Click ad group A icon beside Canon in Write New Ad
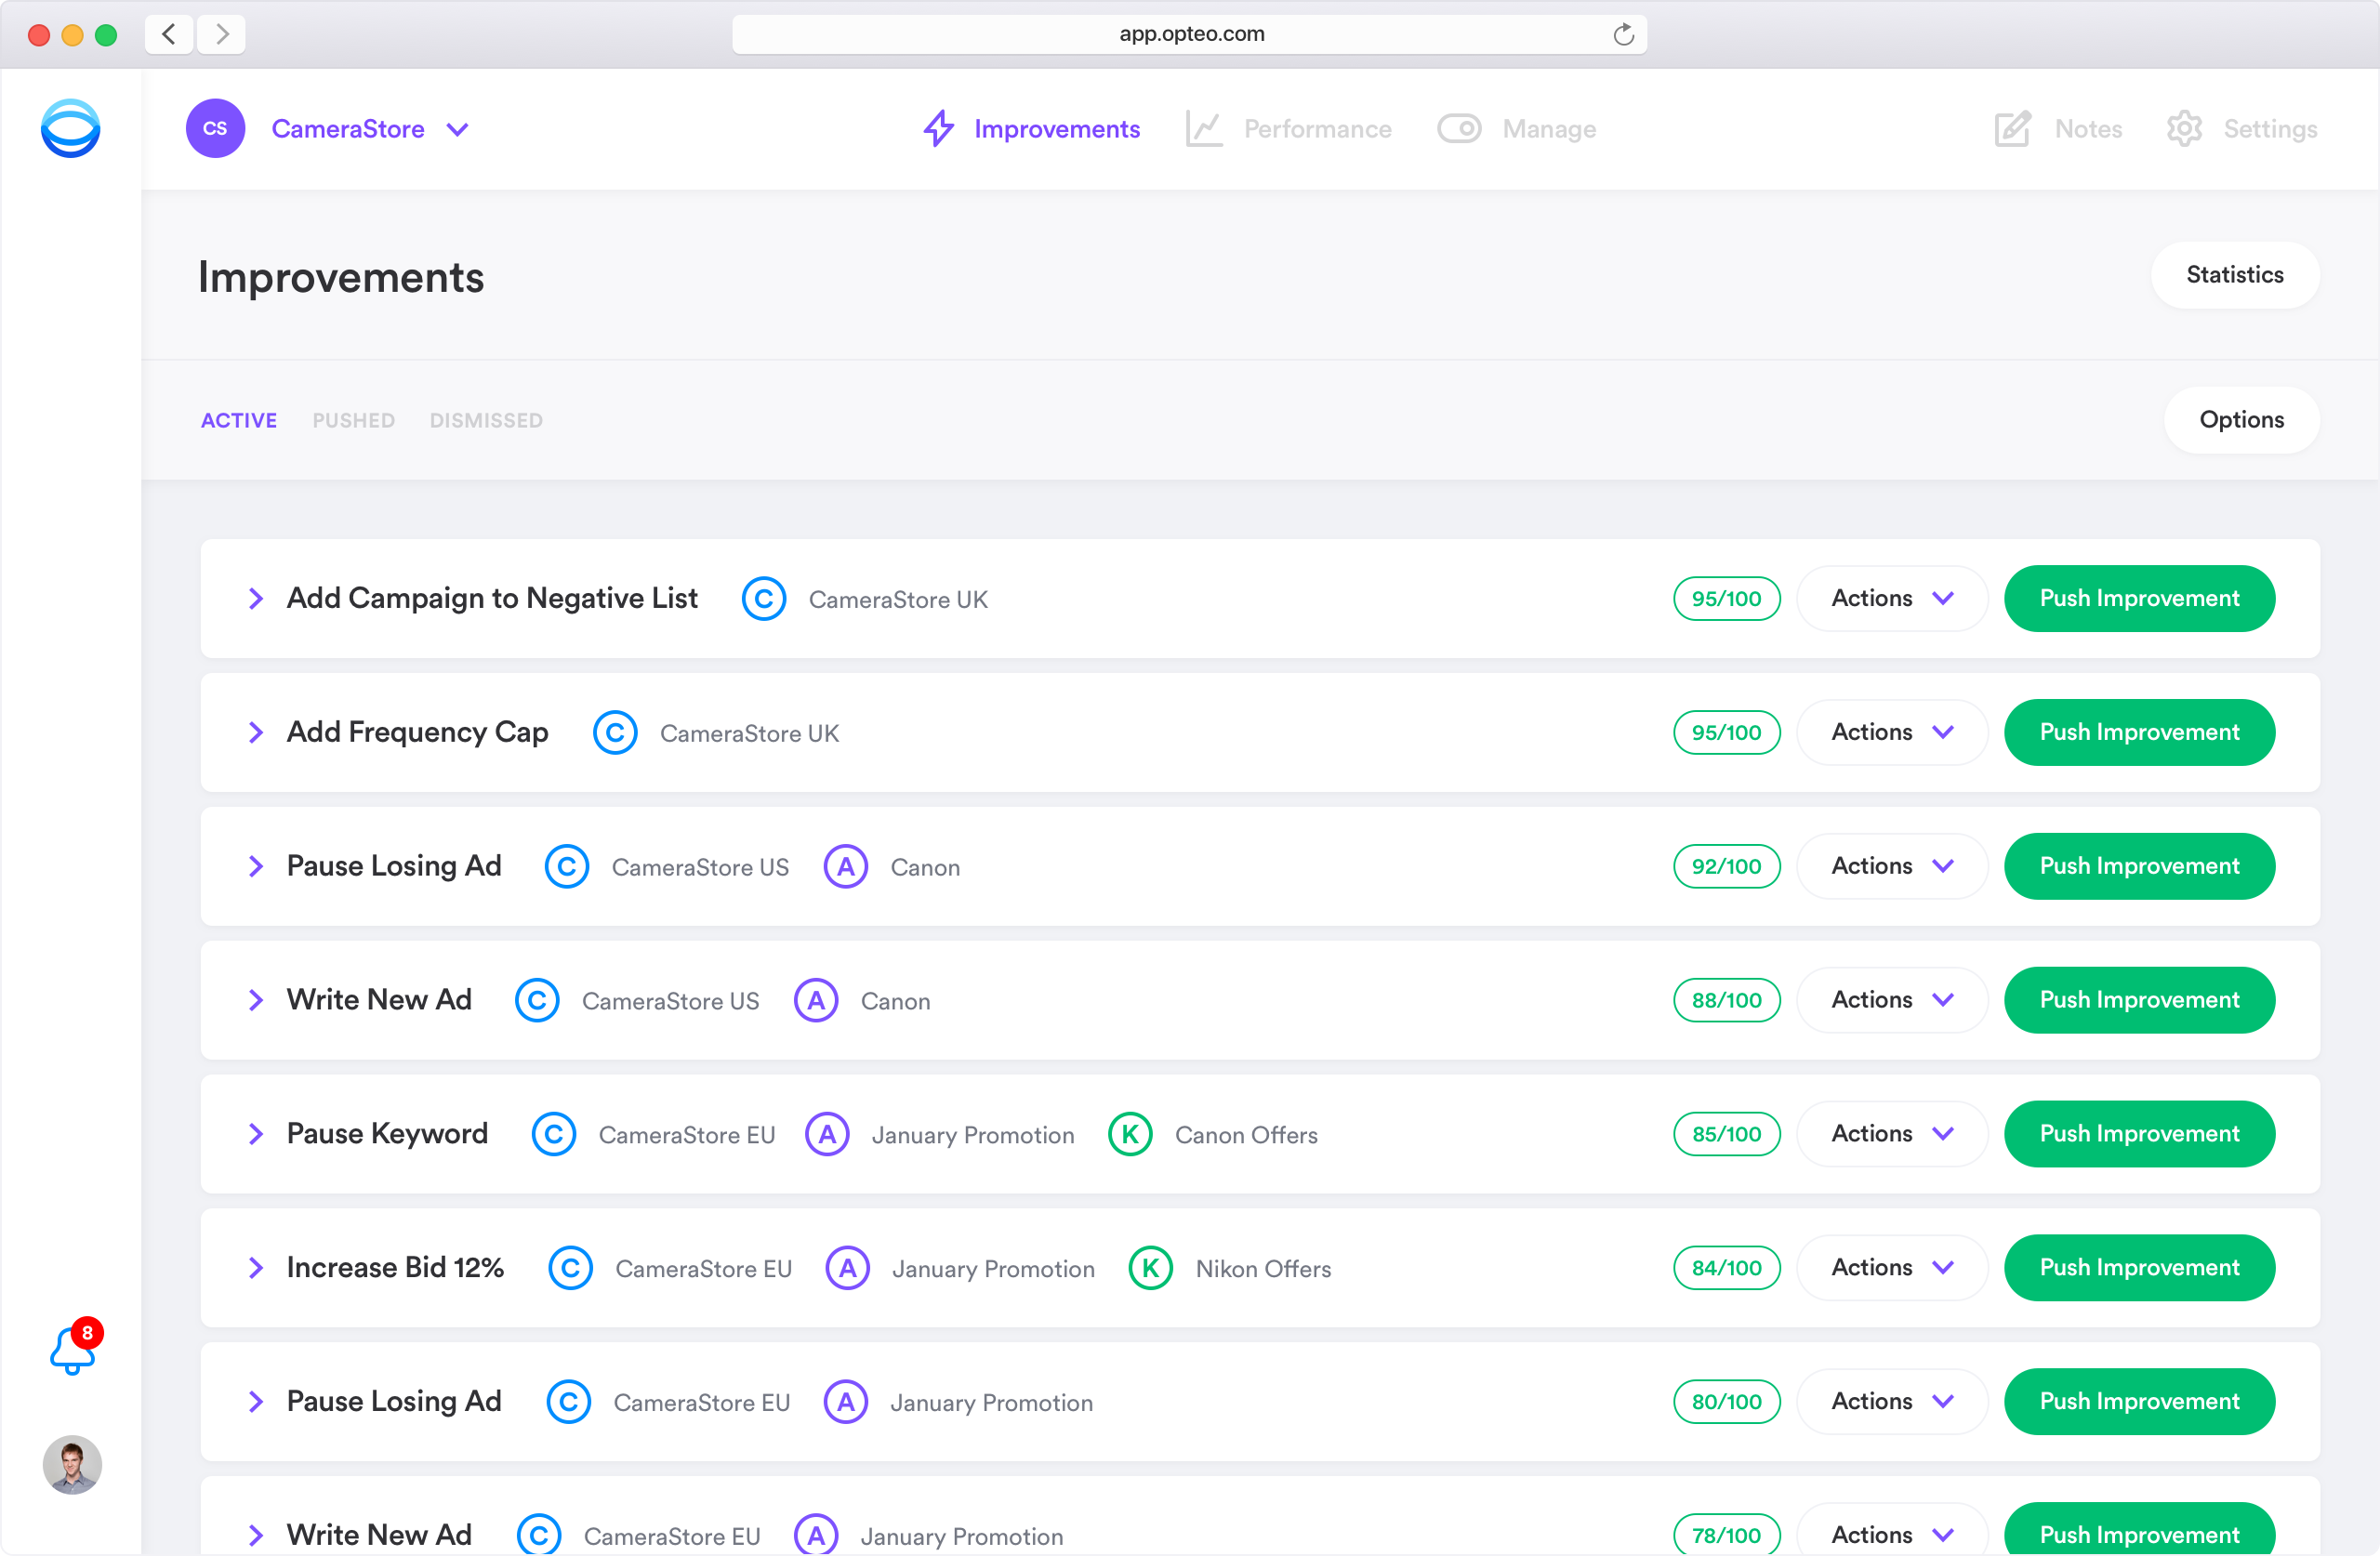 (816, 1000)
